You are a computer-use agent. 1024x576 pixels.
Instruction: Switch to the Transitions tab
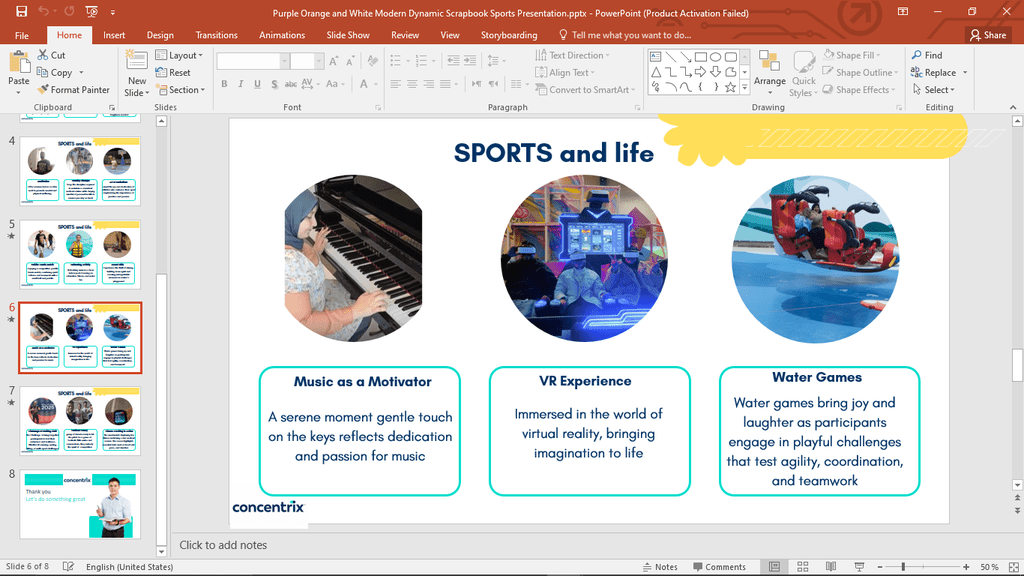217,35
